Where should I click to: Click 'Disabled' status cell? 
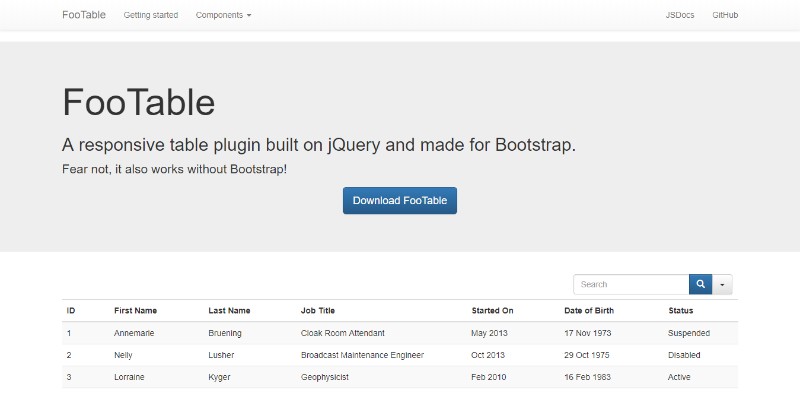coord(684,355)
